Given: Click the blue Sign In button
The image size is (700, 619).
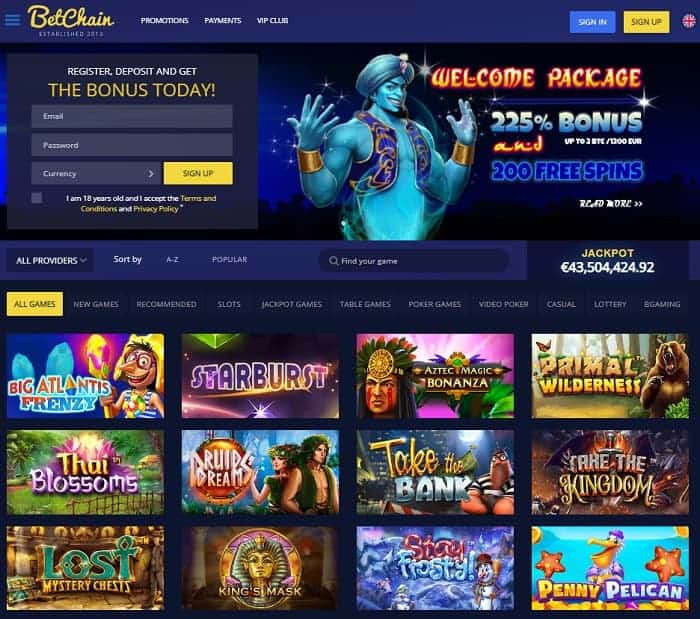Looking at the screenshot, I should click(x=592, y=22).
